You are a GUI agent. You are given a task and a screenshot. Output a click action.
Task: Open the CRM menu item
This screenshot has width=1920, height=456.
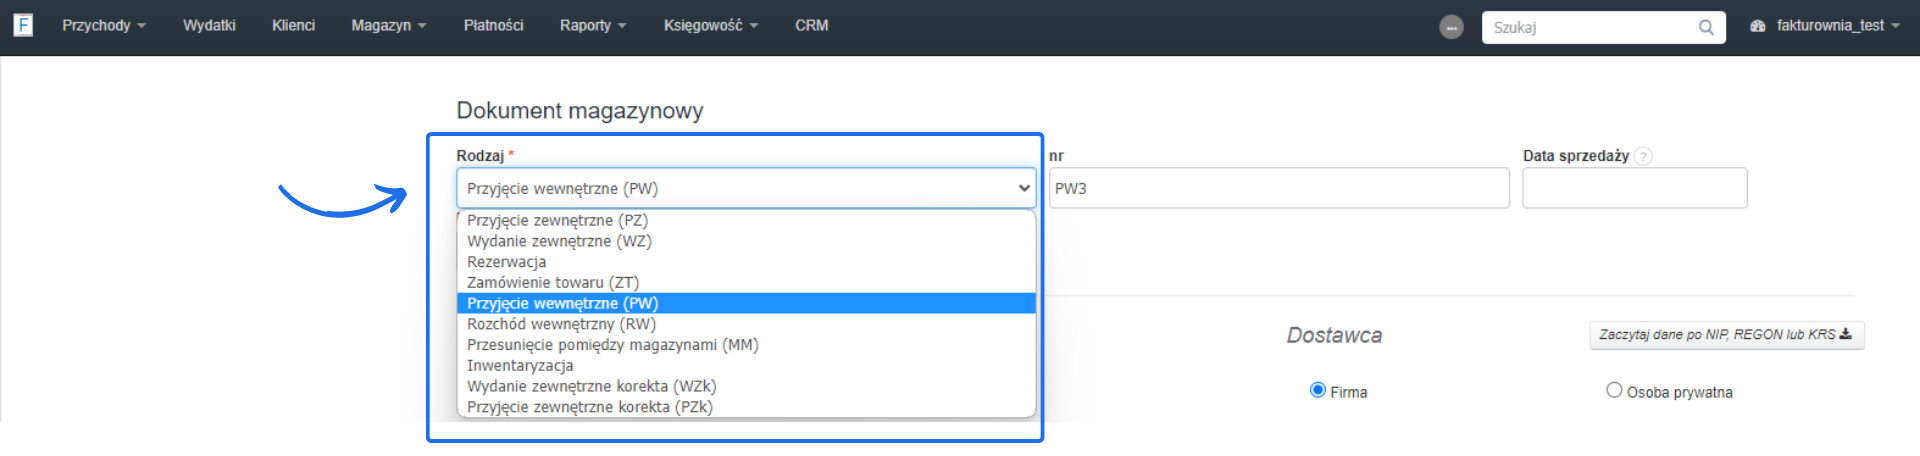tap(811, 26)
